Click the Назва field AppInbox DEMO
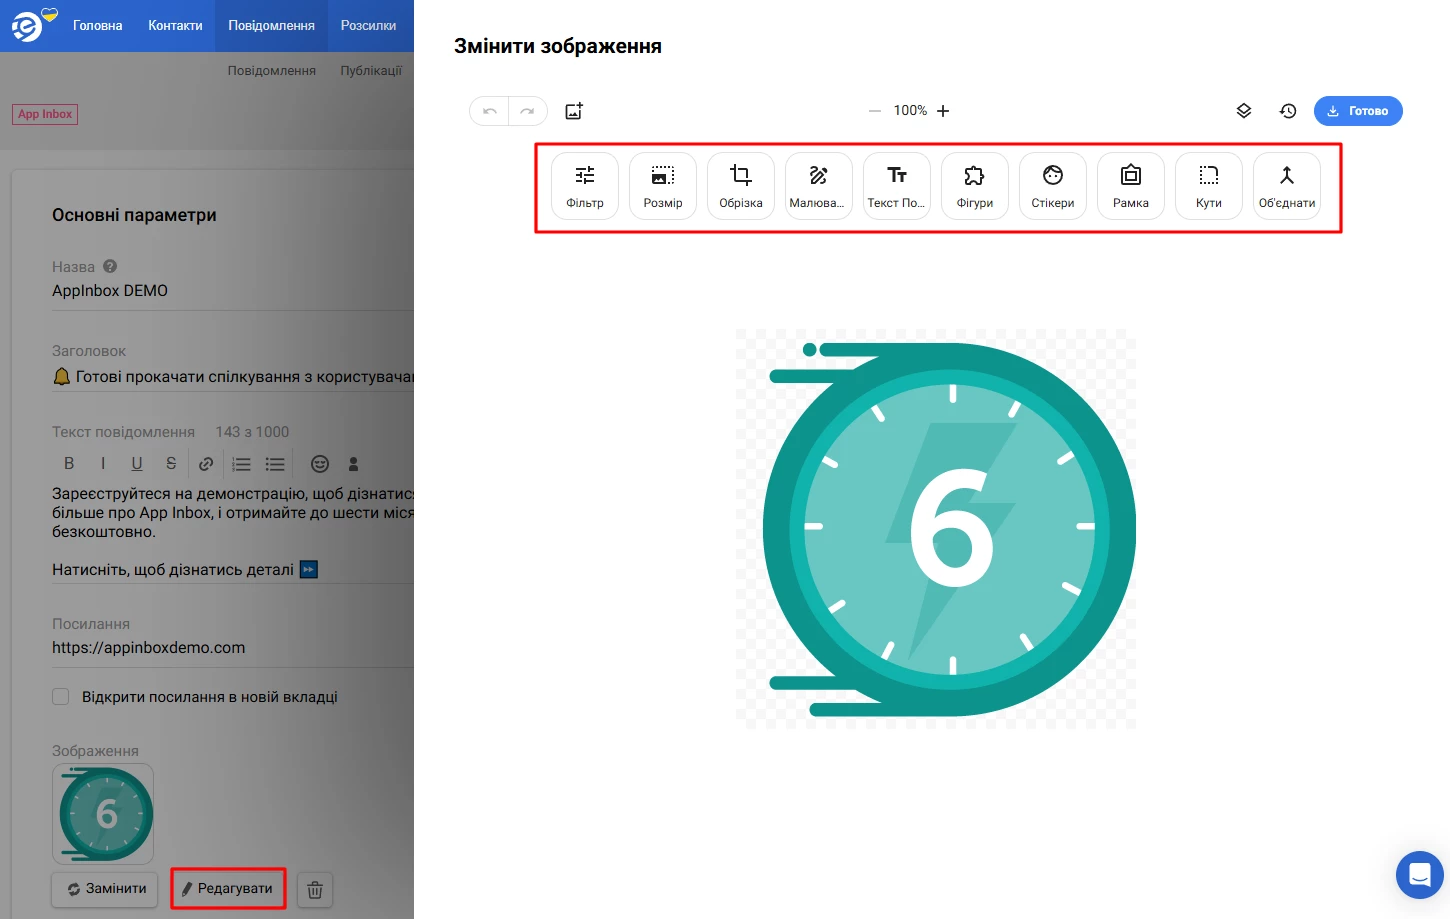 click(232, 291)
